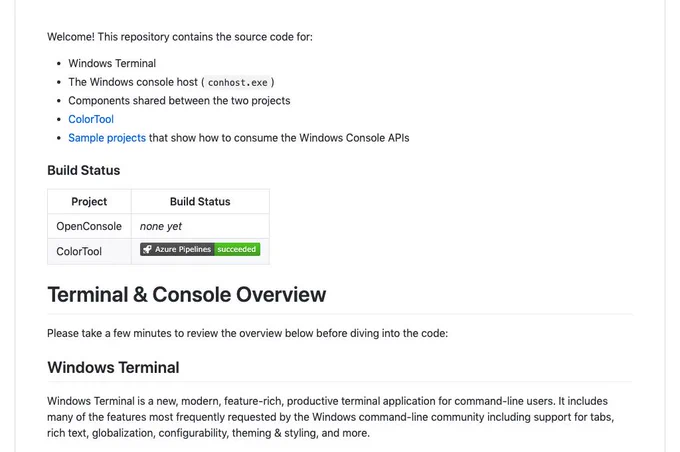Viewport: 680px width, 452px height.
Task: Click 'Components shared between the two projects' item
Action: (x=179, y=101)
